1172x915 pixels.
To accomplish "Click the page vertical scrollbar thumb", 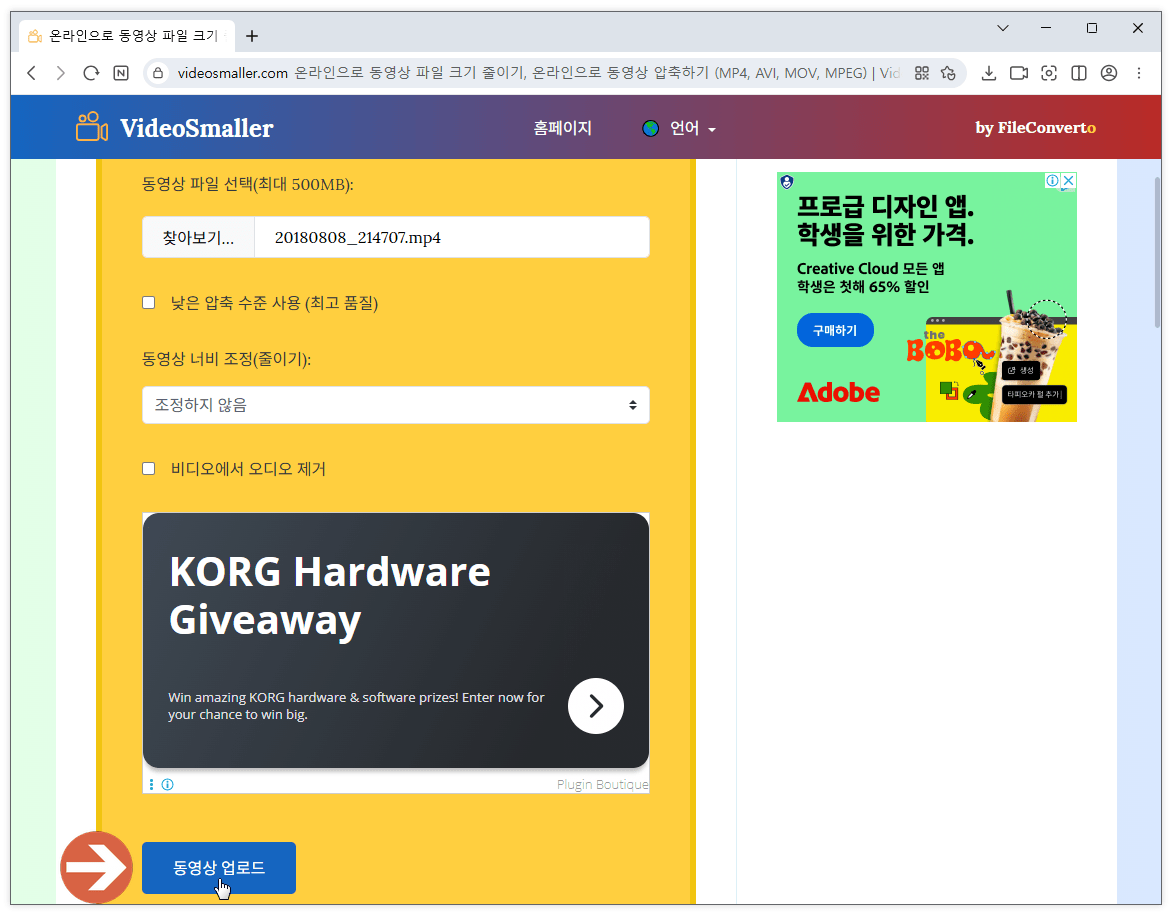I will coord(1156,252).
